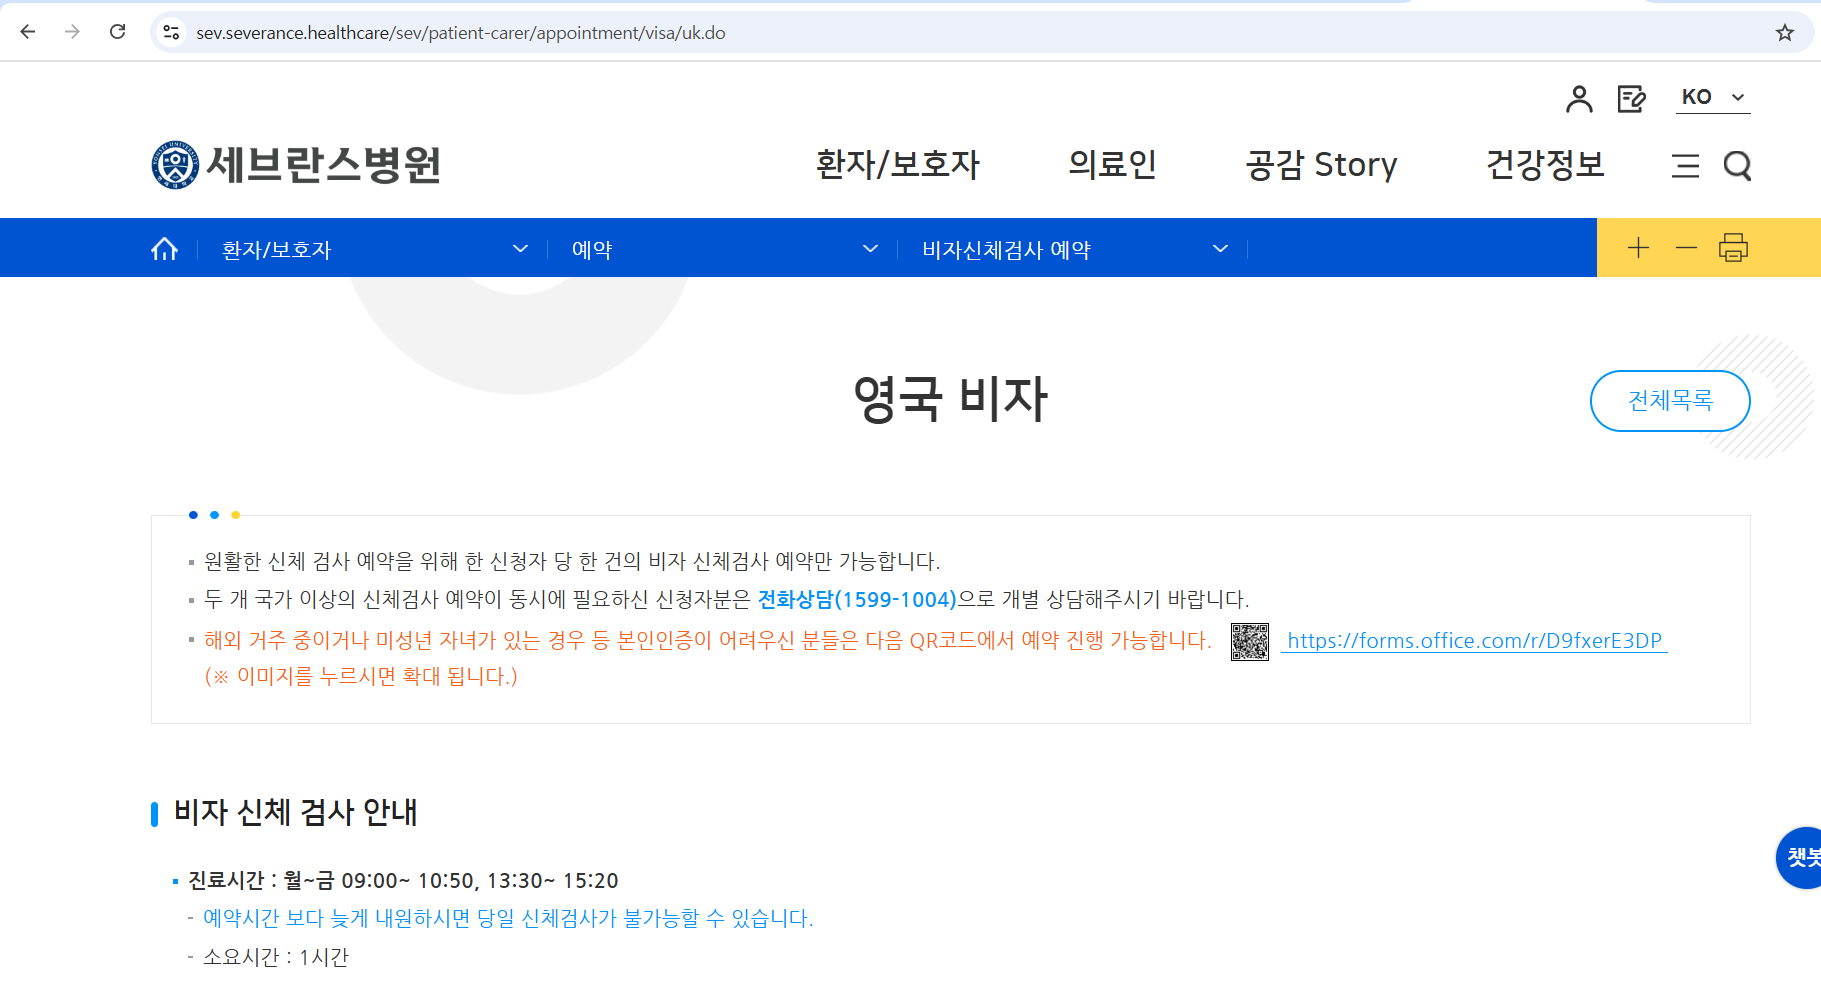Expand the 예약 breadcrumb dropdown
This screenshot has height=983, width=1821.
point(869,249)
